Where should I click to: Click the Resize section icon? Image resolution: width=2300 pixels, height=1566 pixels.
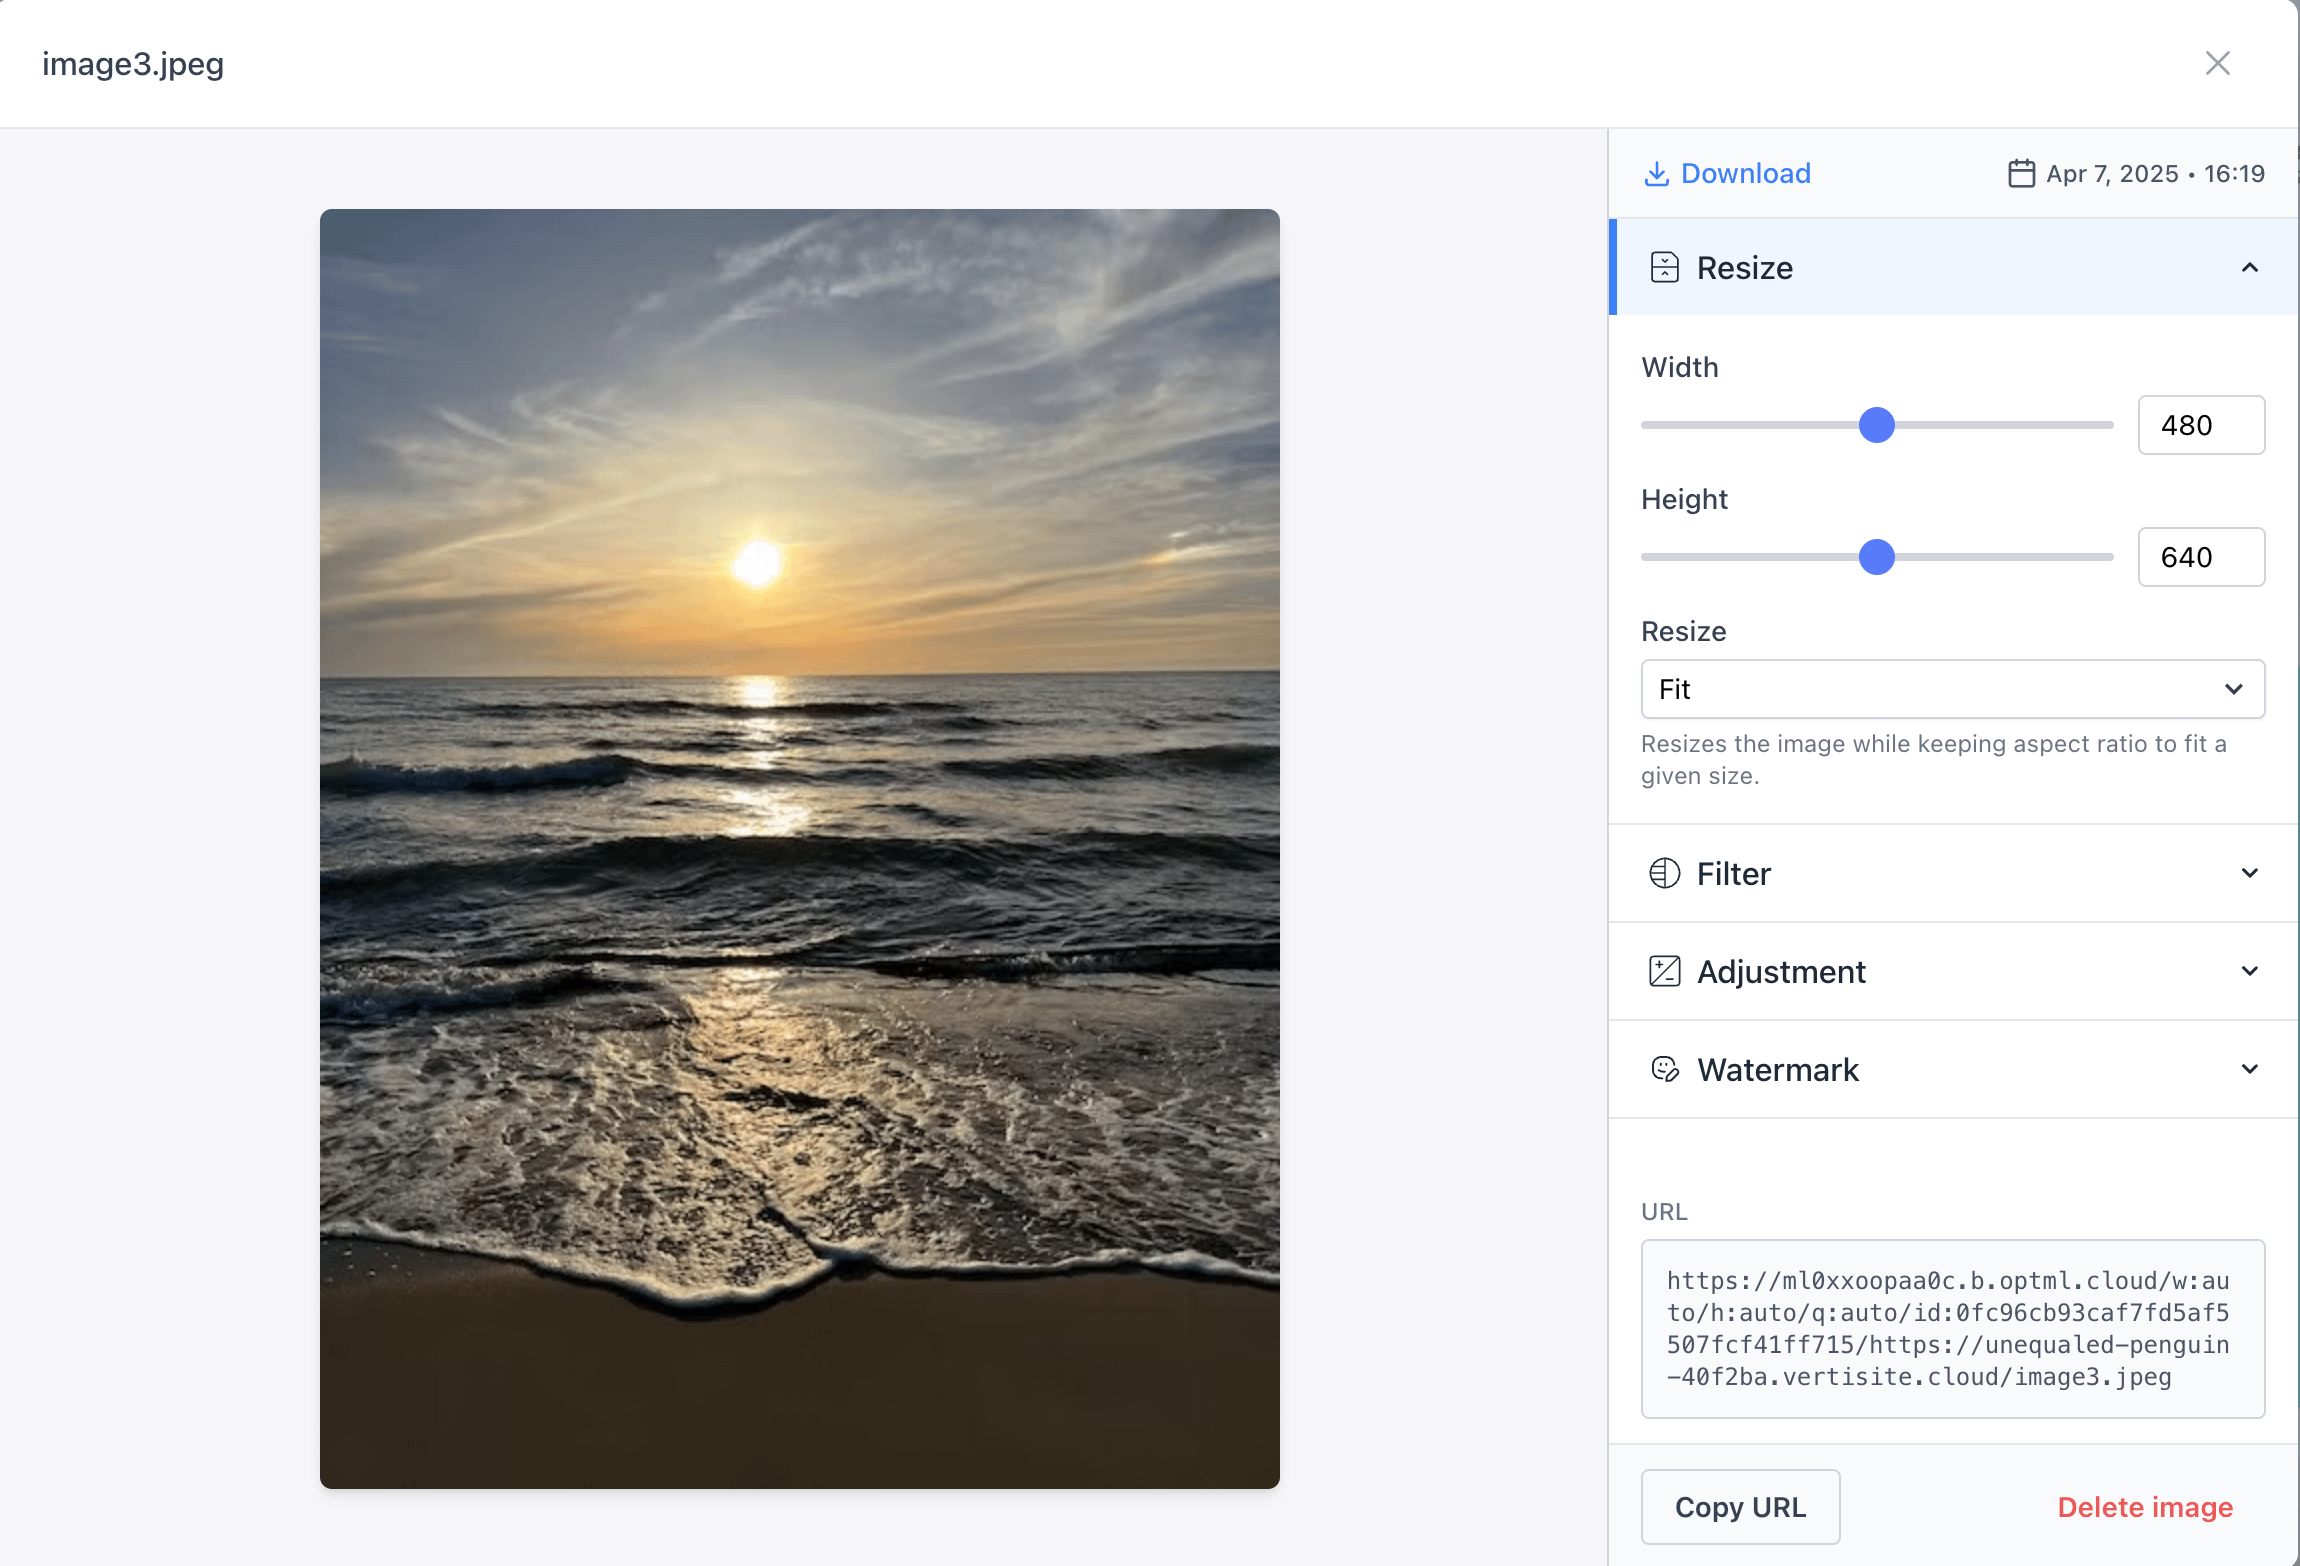1664,268
